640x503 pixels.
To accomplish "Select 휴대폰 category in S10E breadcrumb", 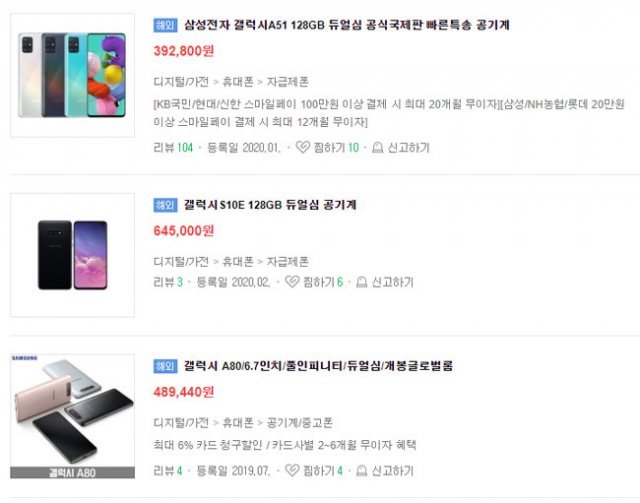I will pos(238,261).
